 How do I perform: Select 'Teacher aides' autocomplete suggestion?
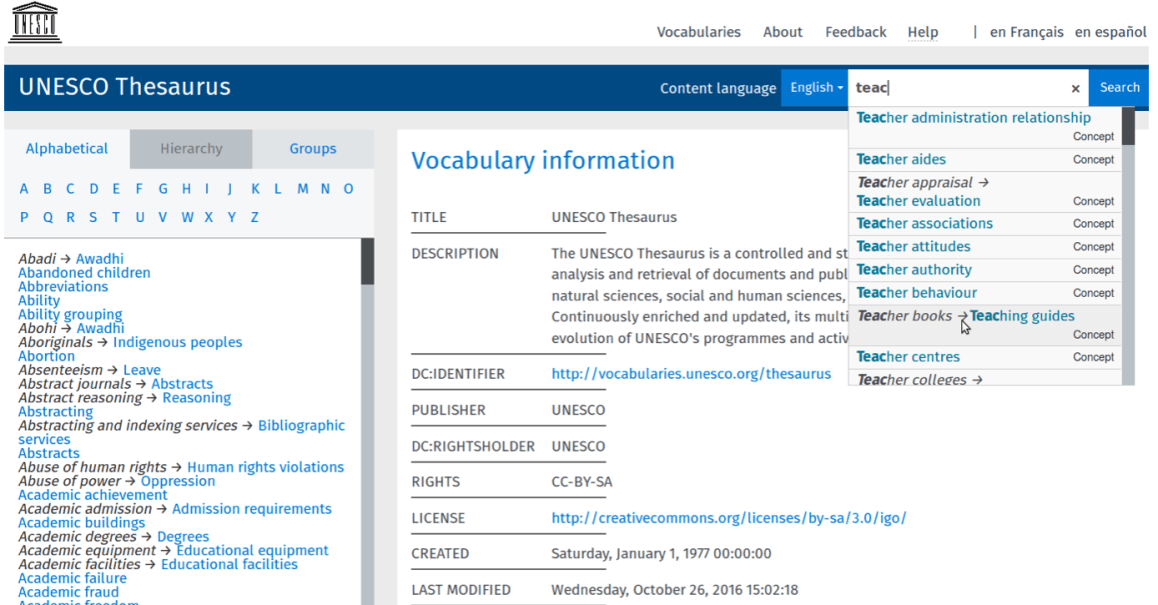[901, 160]
